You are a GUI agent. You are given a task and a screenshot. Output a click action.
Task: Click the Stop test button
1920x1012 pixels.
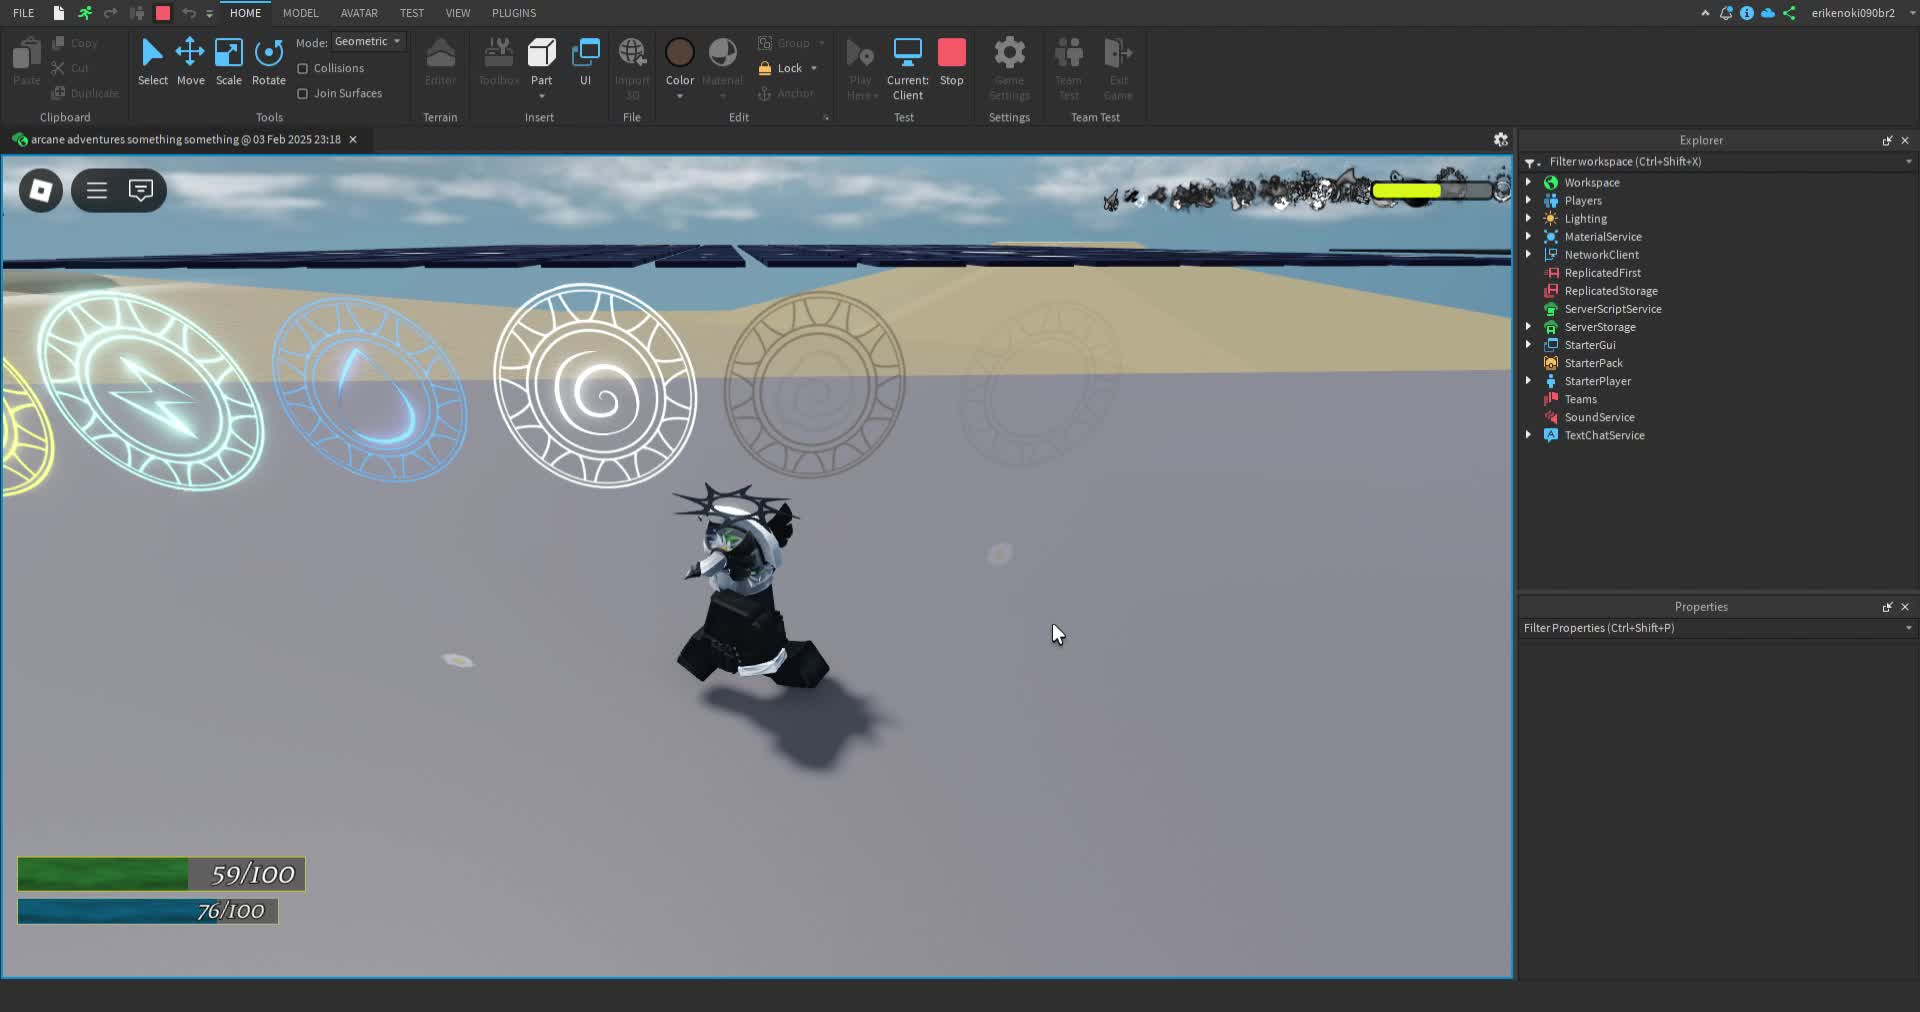tap(950, 60)
